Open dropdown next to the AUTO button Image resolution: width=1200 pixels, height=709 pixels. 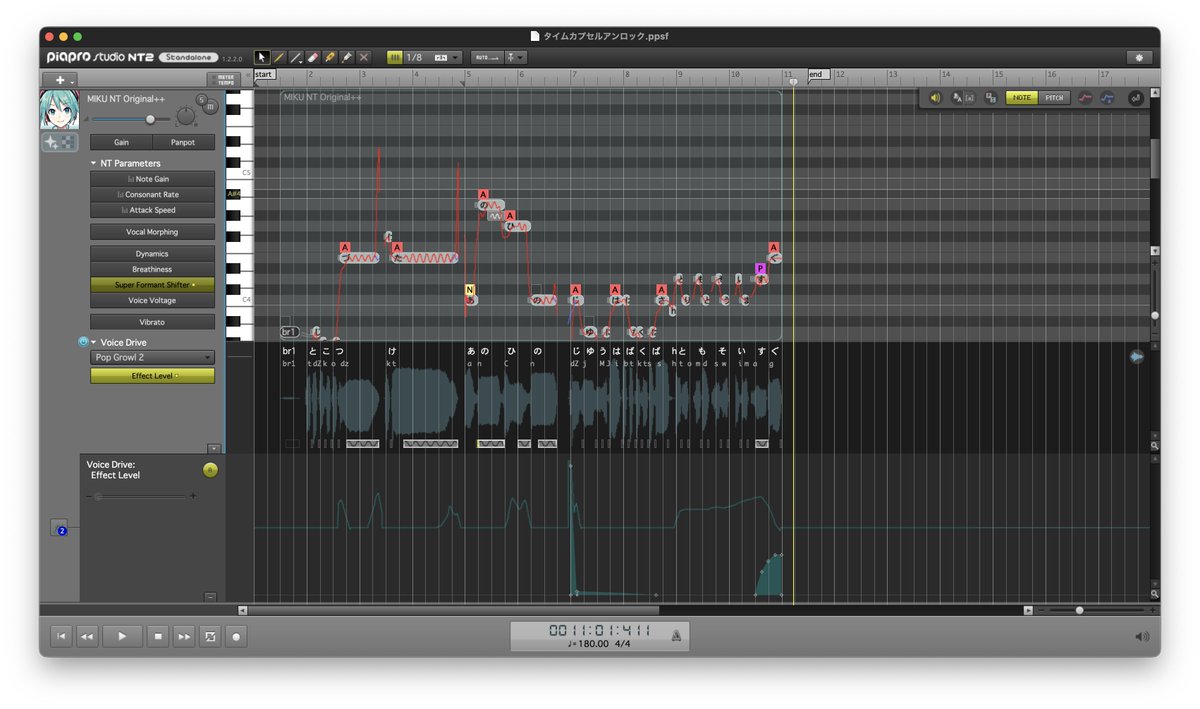pyautogui.click(x=515, y=58)
